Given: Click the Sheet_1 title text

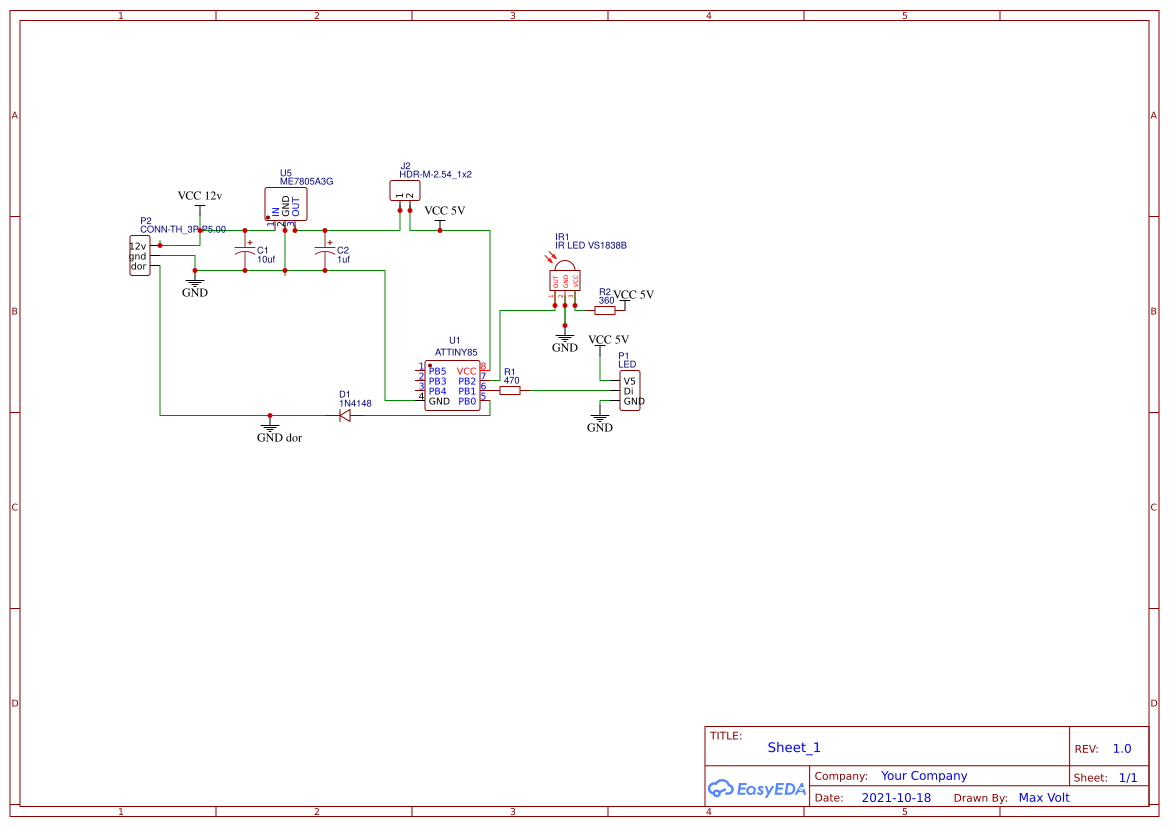Looking at the screenshot, I should coord(793,747).
